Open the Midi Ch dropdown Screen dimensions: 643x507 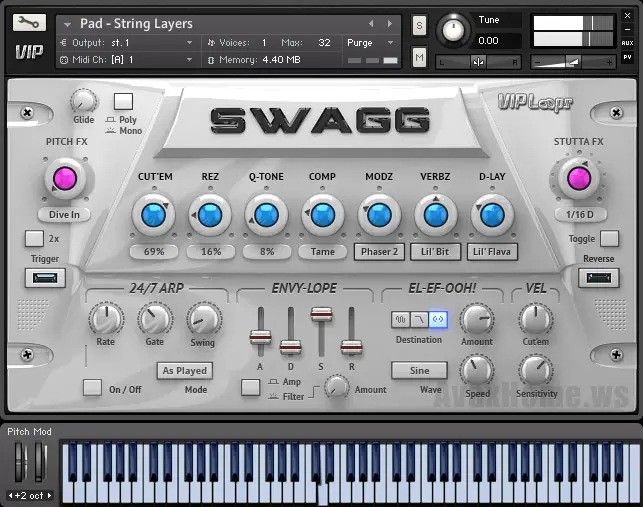pos(189,59)
